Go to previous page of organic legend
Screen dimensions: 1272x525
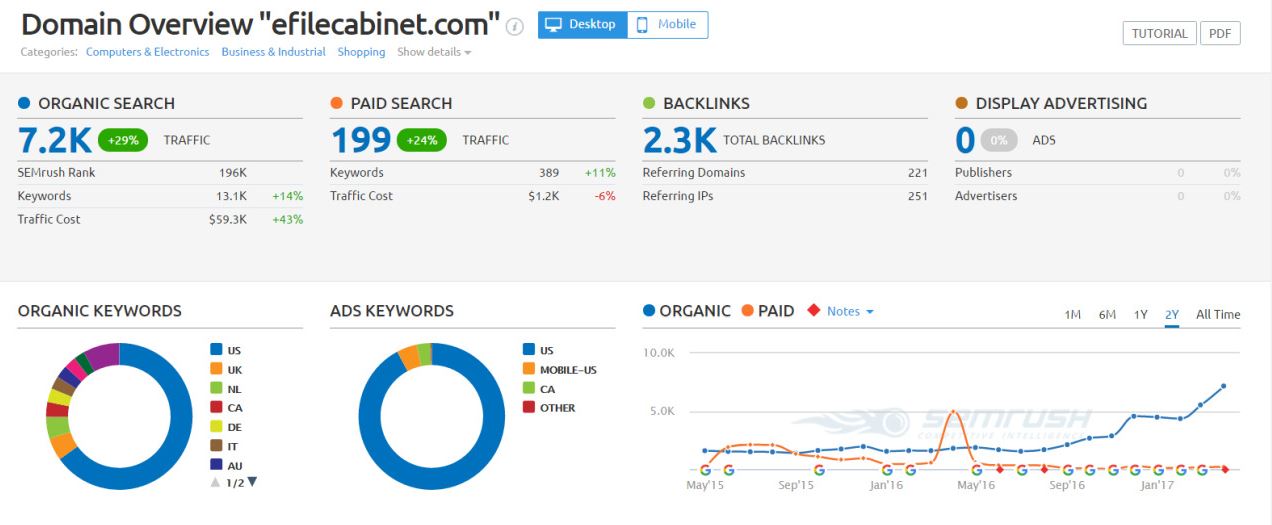[215, 482]
